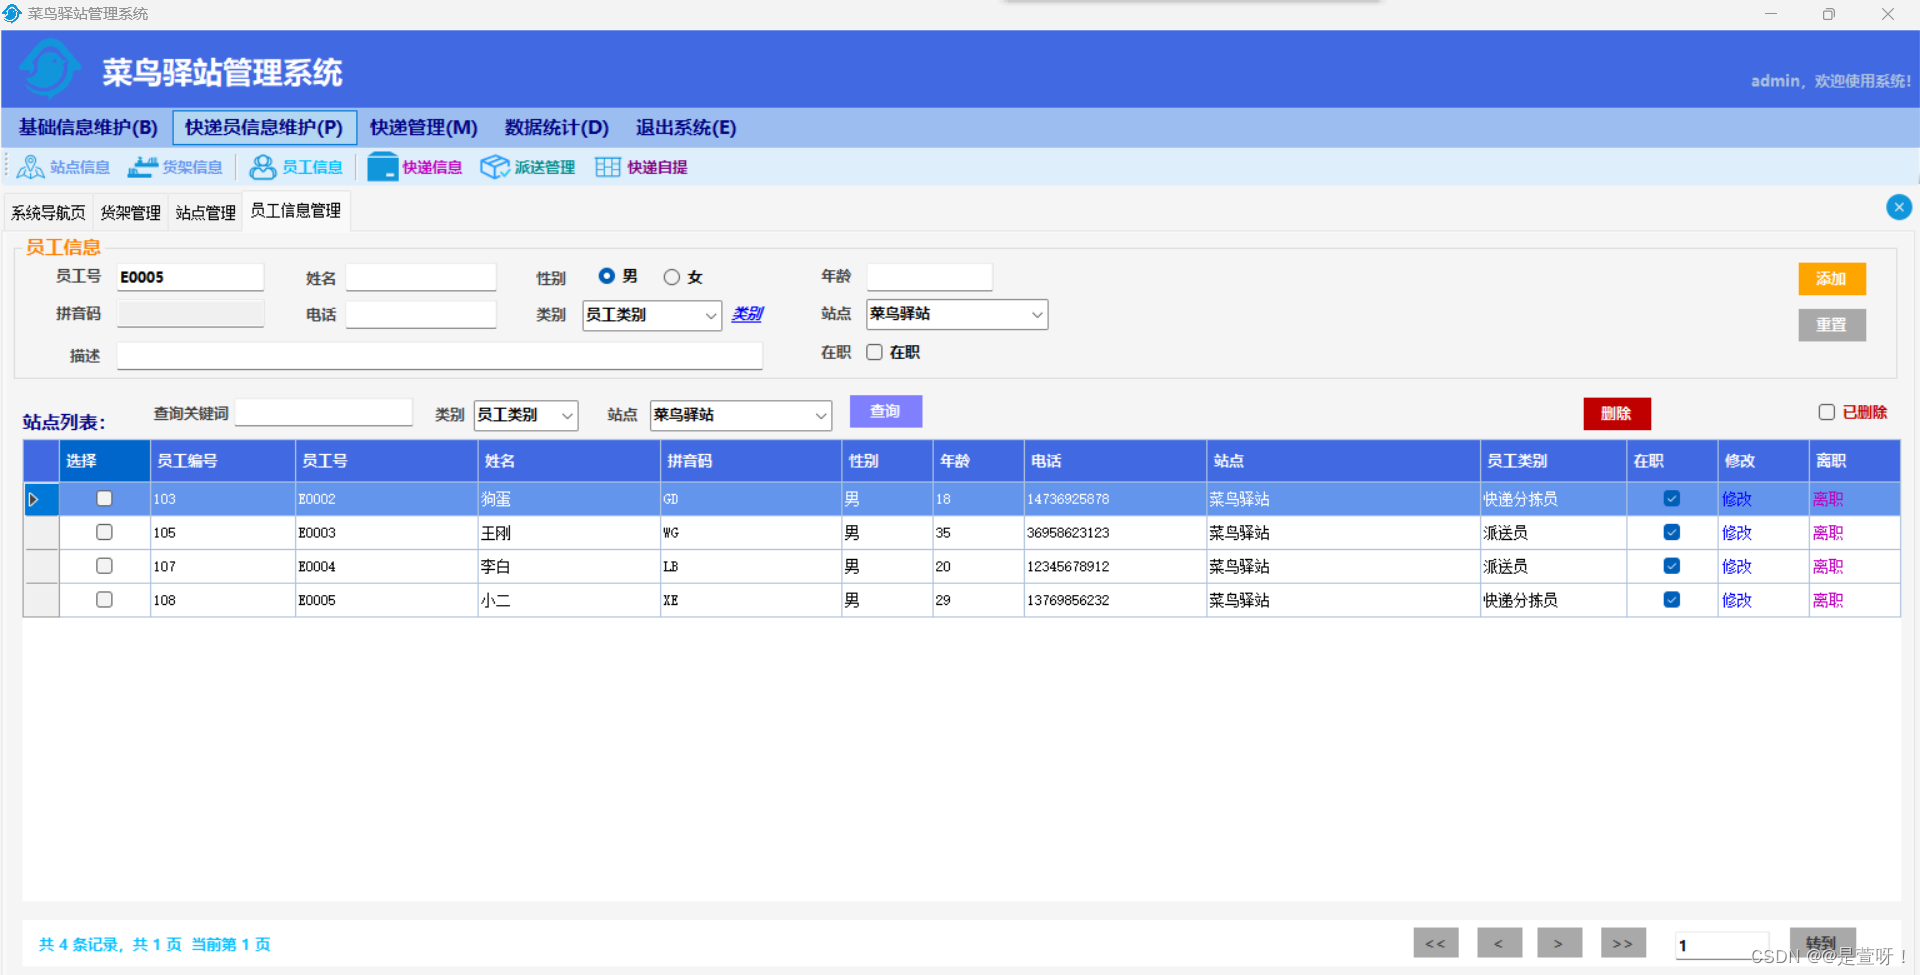Click the orange 添加 button
Image resolution: width=1920 pixels, height=975 pixels.
click(1831, 279)
